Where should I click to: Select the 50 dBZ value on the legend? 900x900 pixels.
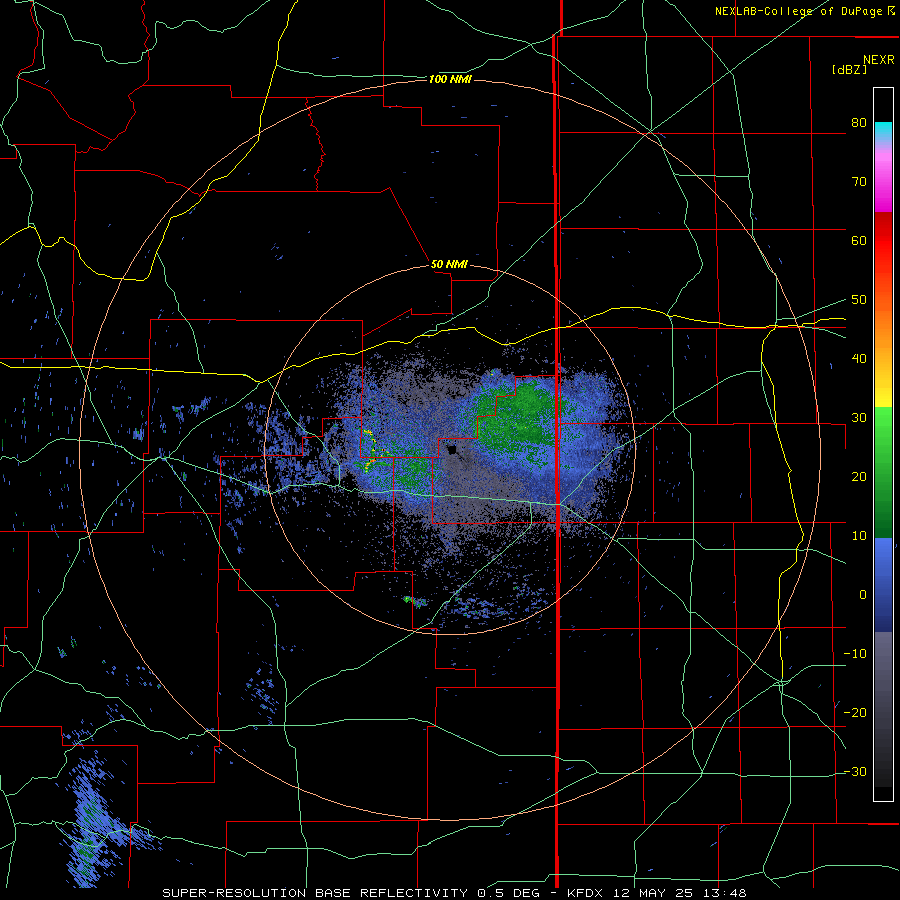pyautogui.click(x=859, y=300)
